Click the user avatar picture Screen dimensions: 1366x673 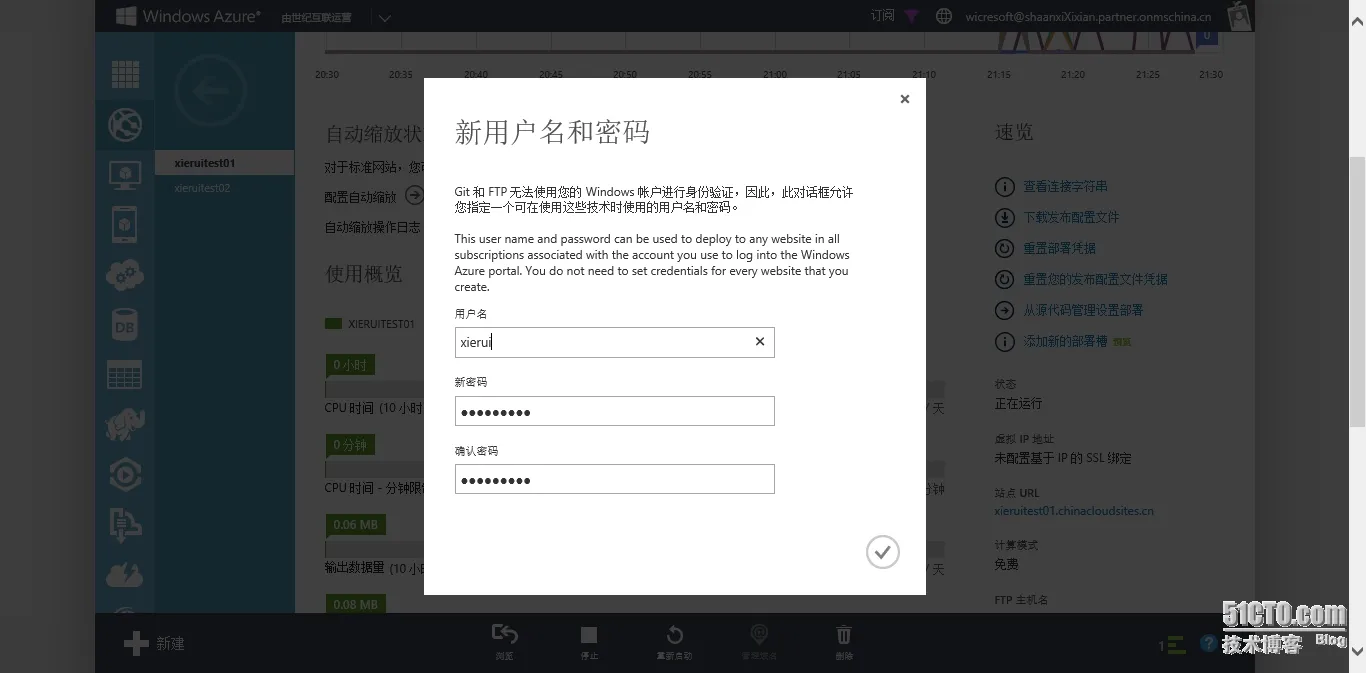click(x=1239, y=16)
